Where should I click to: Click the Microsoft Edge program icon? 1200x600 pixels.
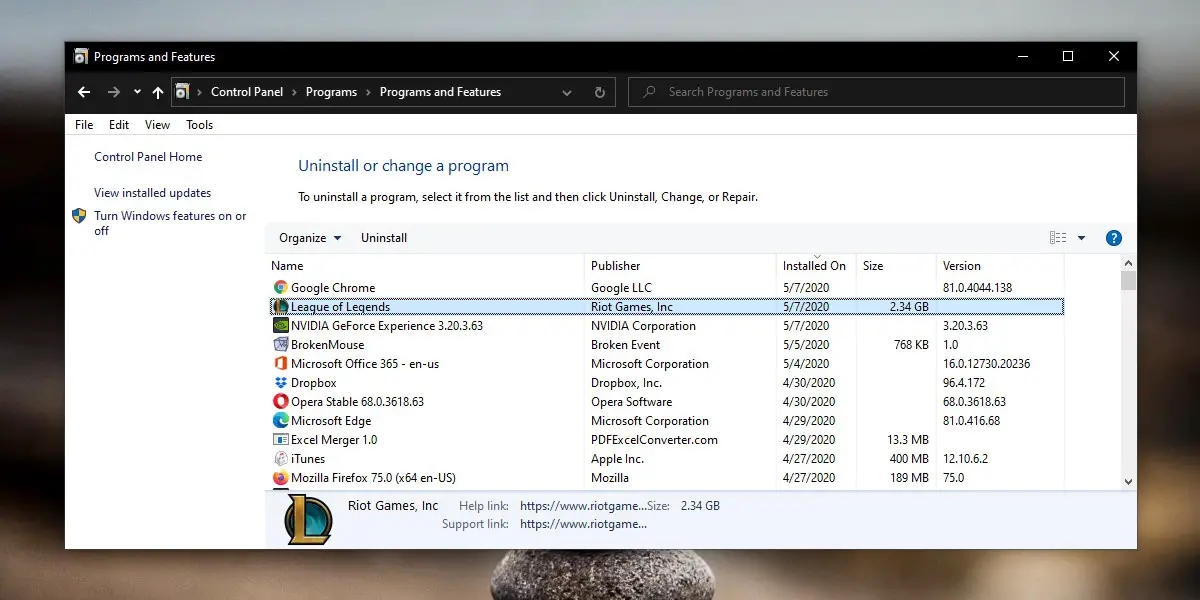click(281, 421)
